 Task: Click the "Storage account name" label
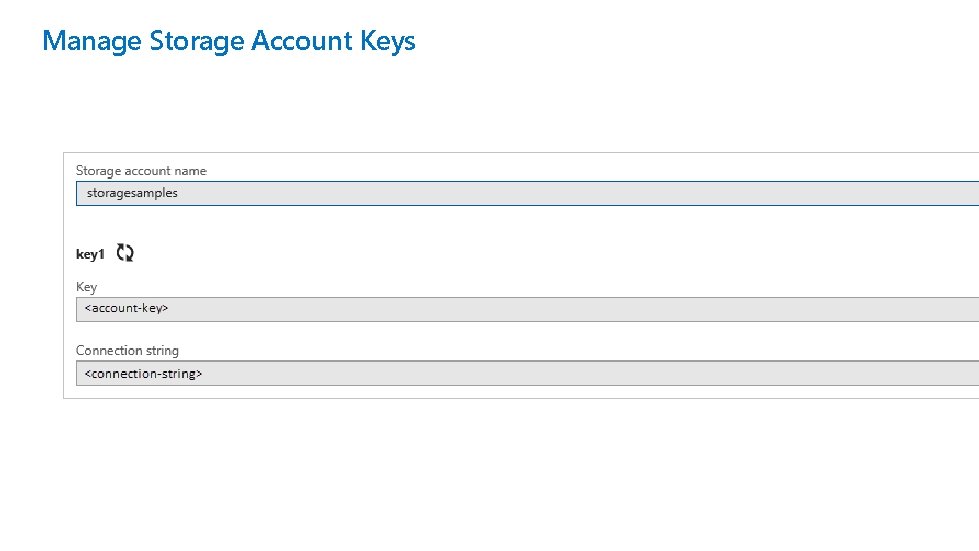coord(141,171)
